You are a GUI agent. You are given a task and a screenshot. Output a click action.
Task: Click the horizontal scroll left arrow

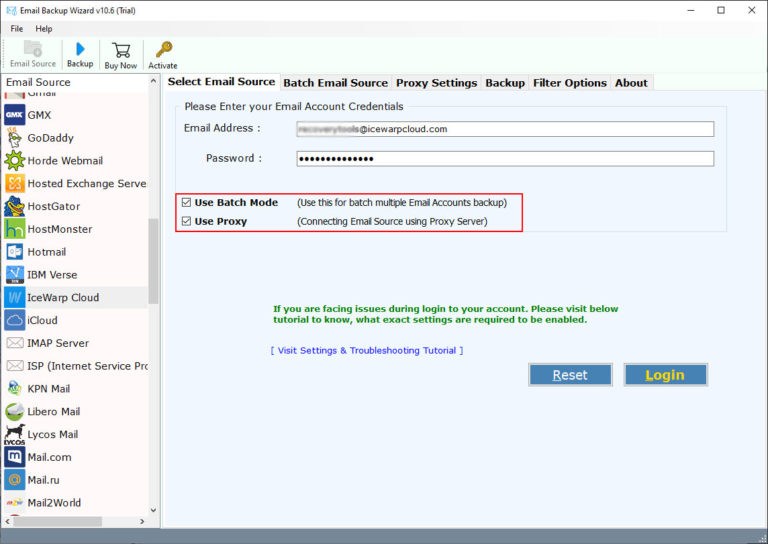(7, 521)
